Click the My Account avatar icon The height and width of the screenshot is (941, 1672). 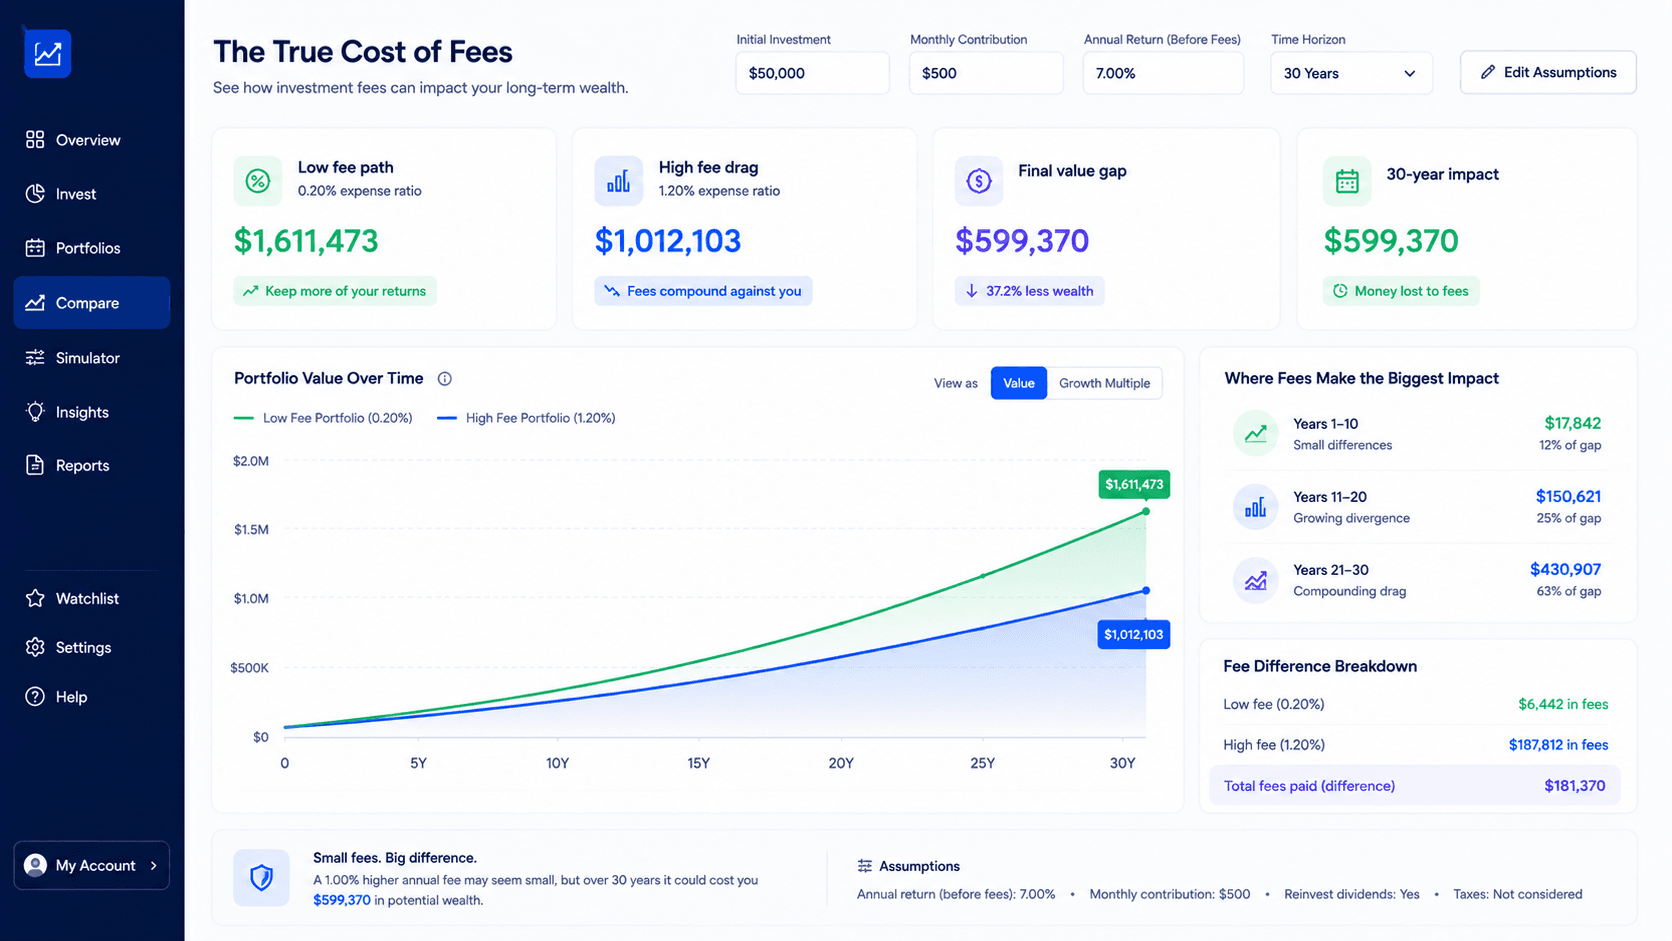[x=35, y=865]
